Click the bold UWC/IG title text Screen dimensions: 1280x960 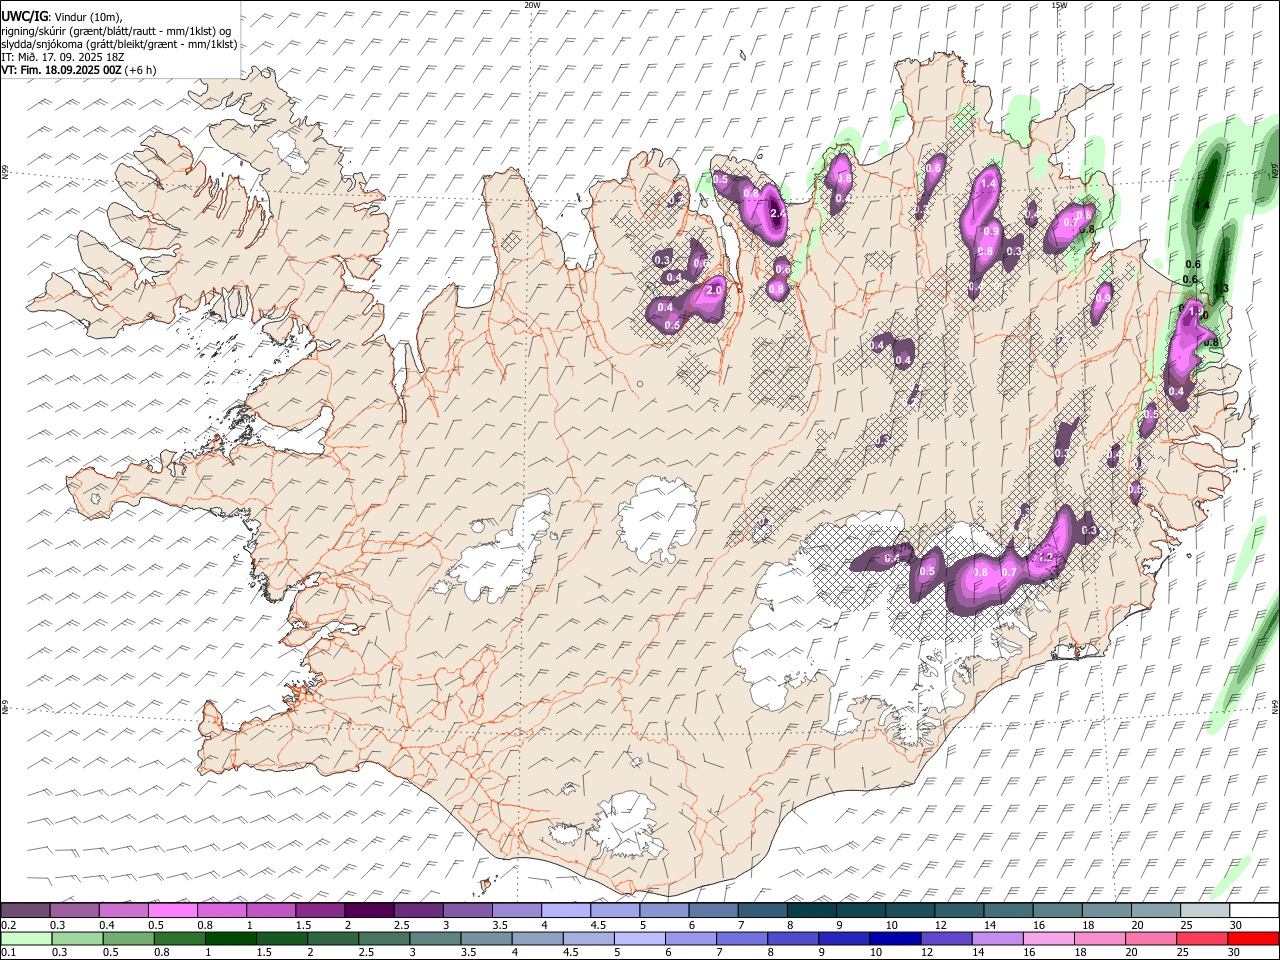click(x=24, y=16)
